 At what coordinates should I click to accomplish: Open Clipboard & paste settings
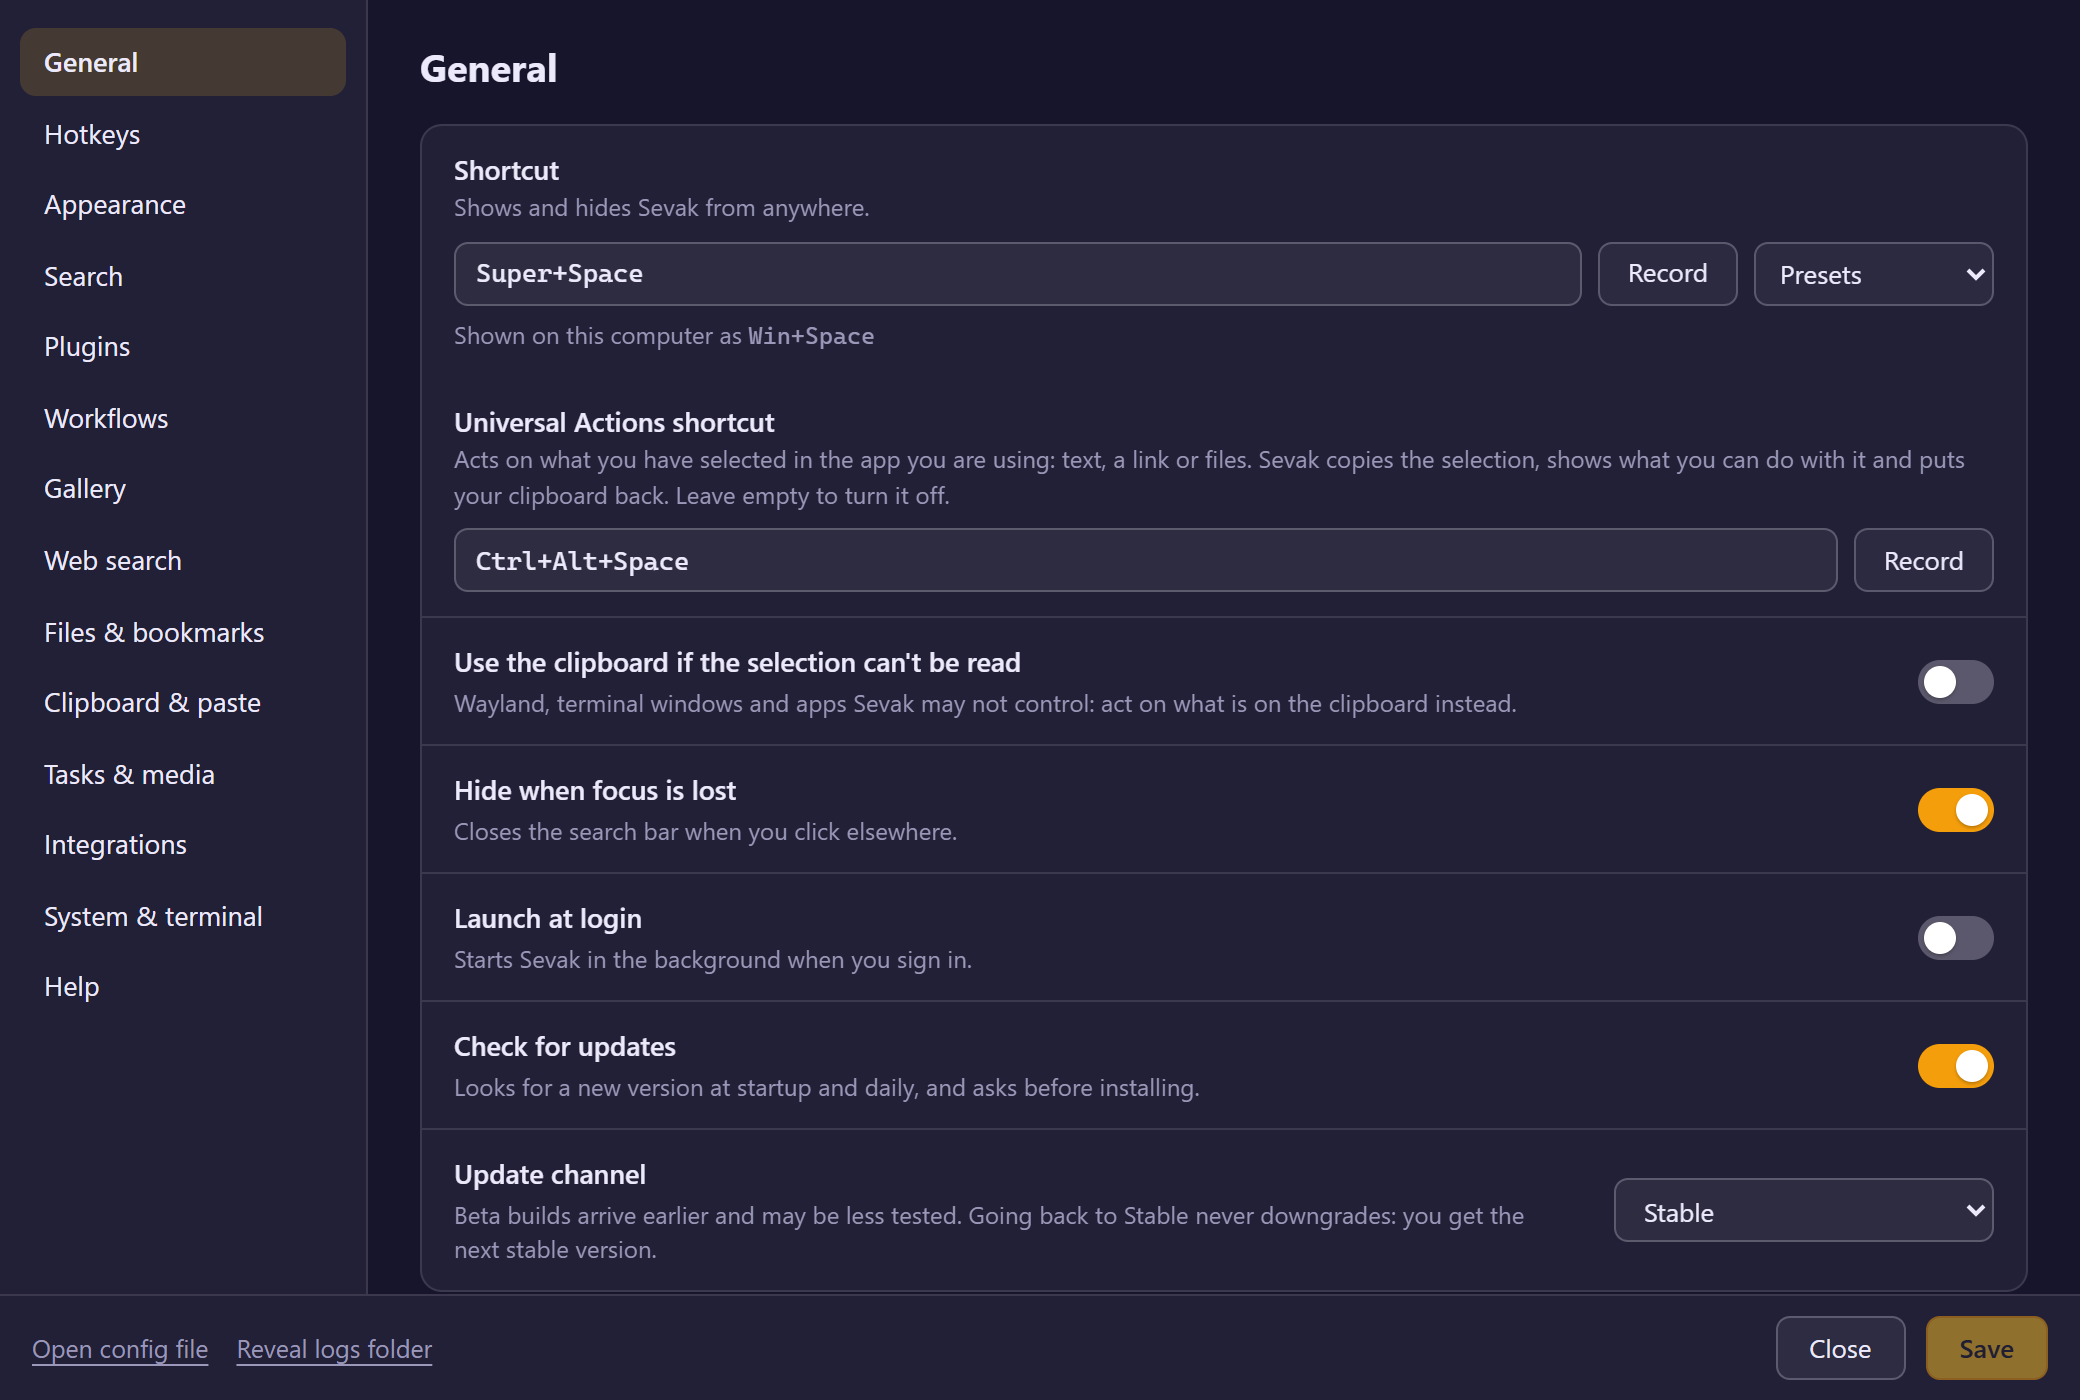(x=183, y=702)
